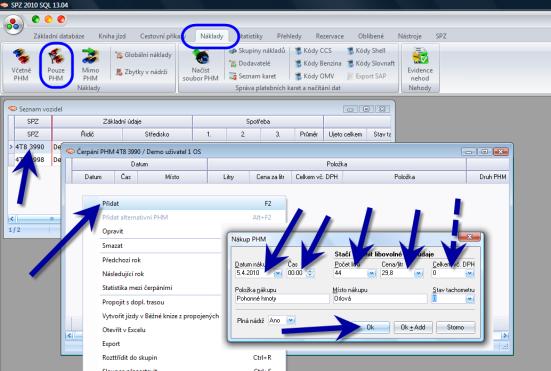Select Předchozí rok menu entry

tap(121, 260)
